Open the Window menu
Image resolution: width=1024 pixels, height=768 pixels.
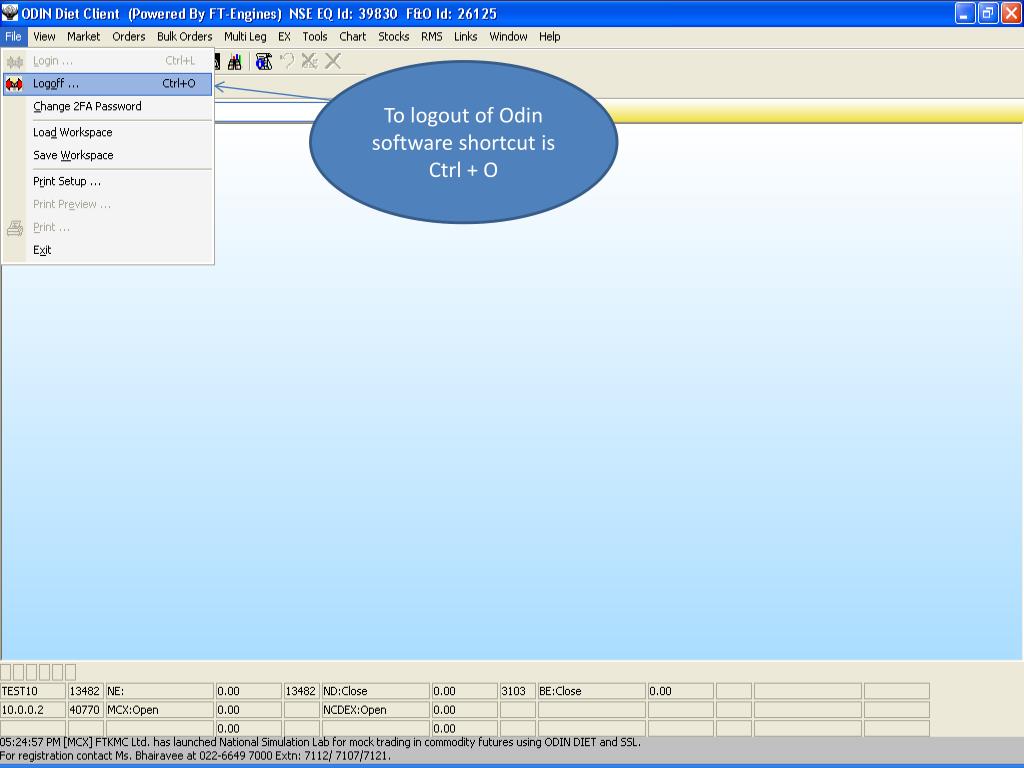(508, 37)
